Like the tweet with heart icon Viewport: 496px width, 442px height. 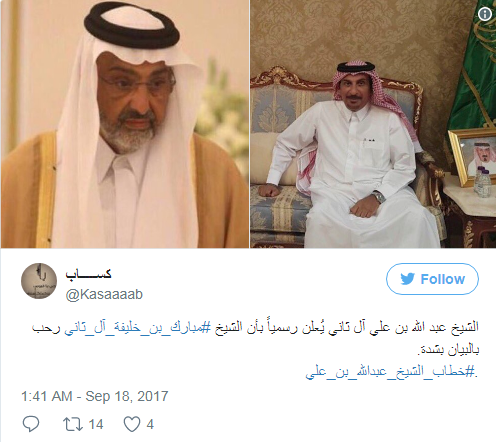(132, 424)
